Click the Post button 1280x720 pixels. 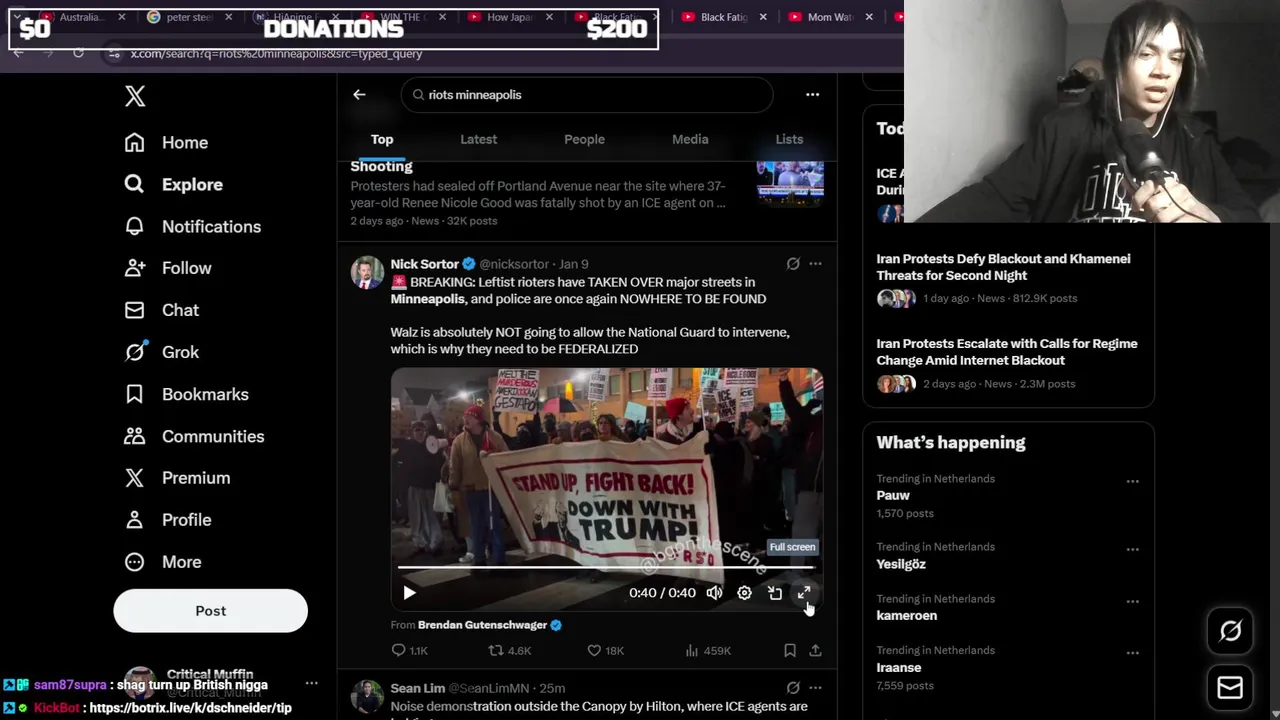tap(210, 610)
